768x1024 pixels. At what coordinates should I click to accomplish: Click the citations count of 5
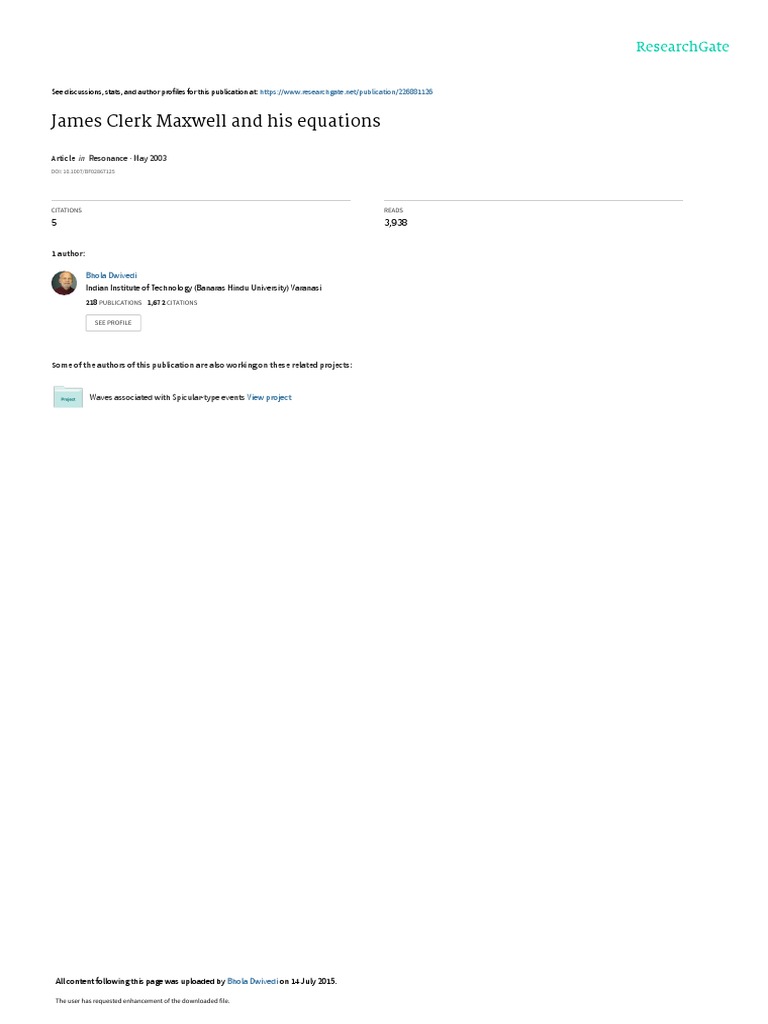[x=54, y=223]
